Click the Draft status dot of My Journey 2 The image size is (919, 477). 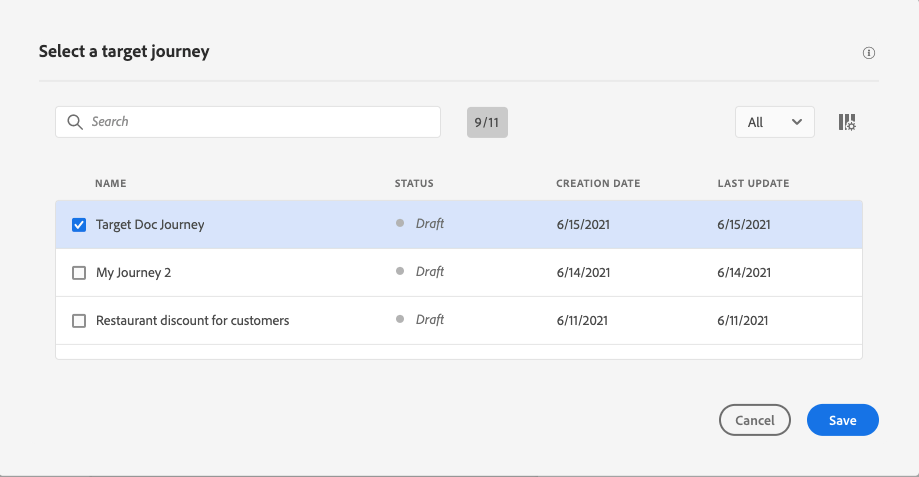(400, 272)
